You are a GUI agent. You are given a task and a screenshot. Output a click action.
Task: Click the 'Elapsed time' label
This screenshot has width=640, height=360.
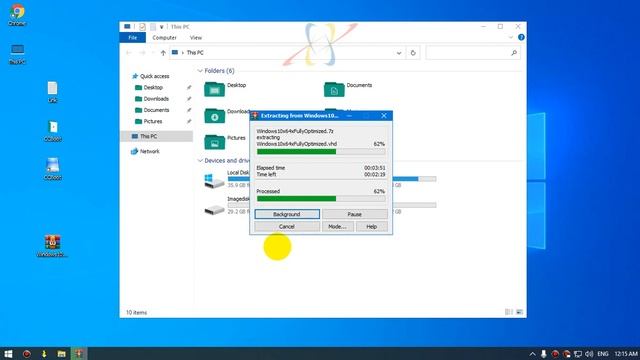tap(271, 168)
